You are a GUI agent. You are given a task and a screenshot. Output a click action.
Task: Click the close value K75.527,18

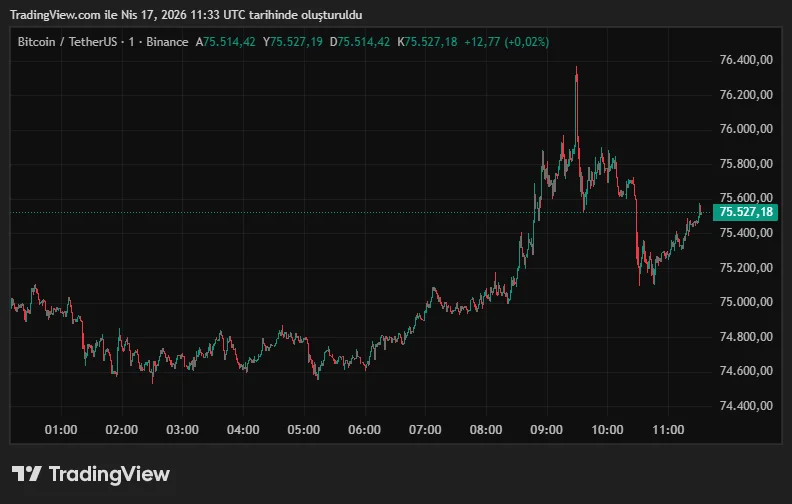(427, 42)
